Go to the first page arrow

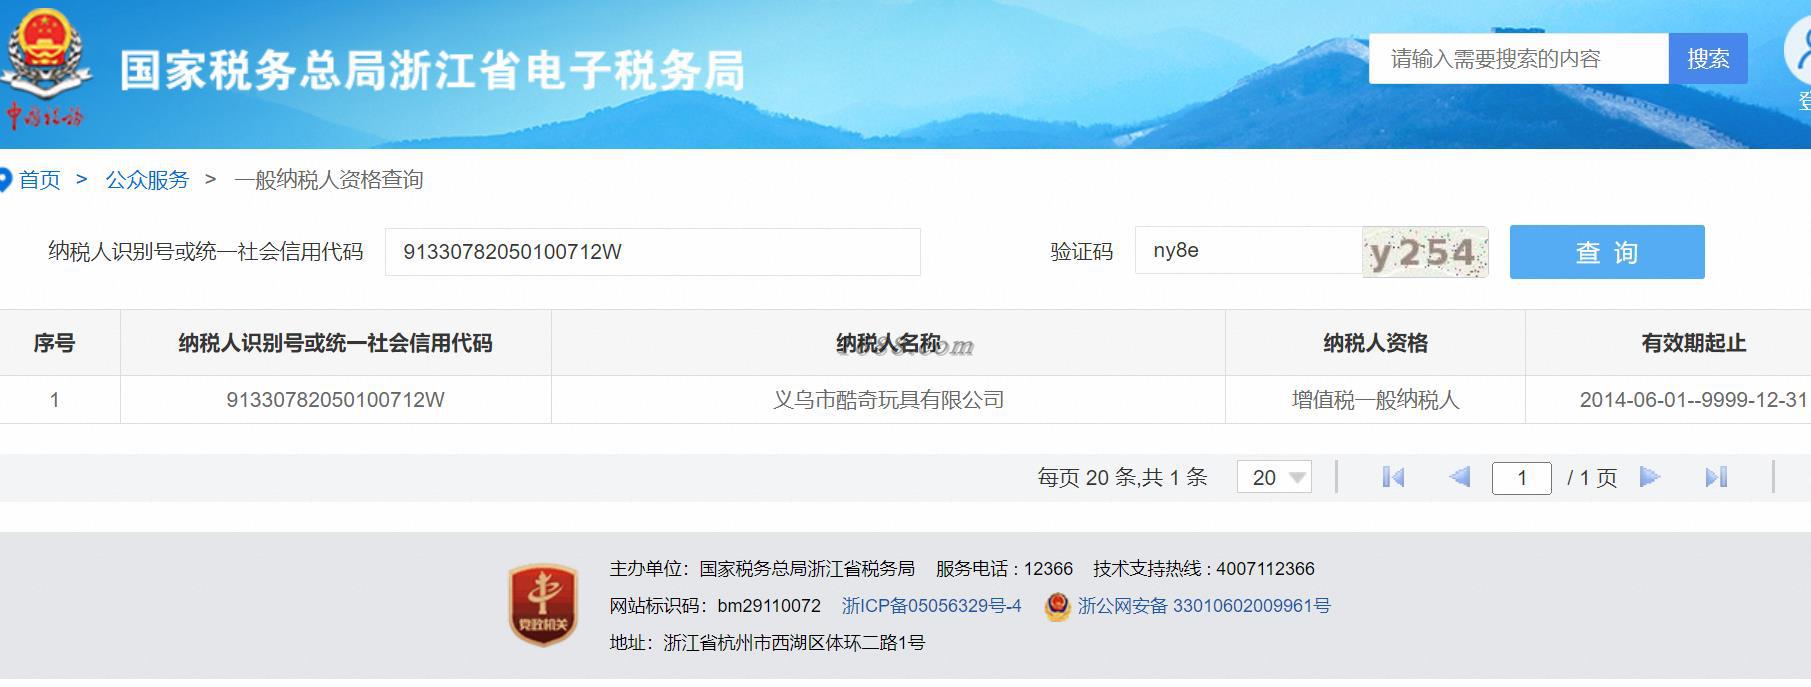coord(1393,477)
